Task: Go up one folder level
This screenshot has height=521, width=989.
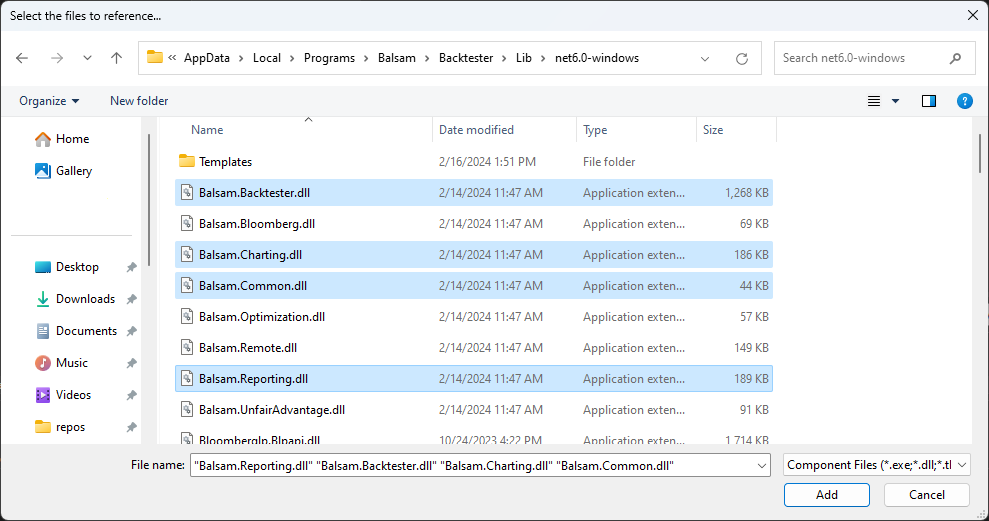Action: tap(116, 58)
